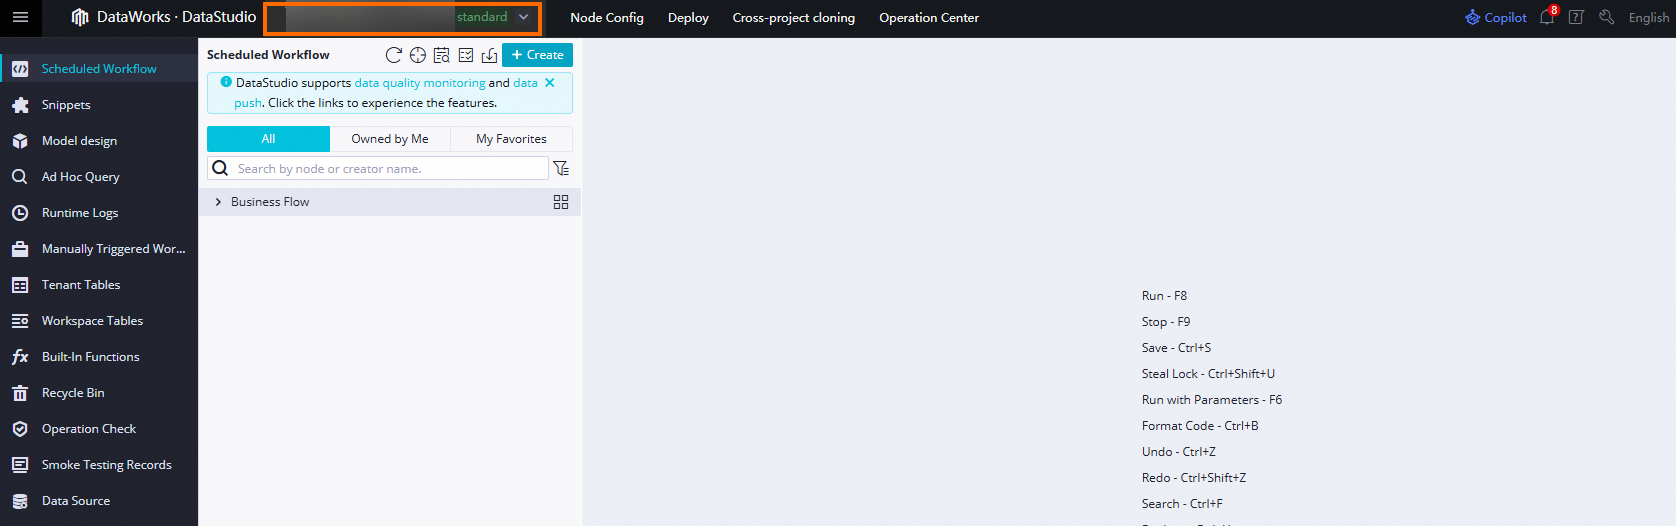Expand the Business Flow tree node
Image resolution: width=1676 pixels, height=526 pixels.
218,202
